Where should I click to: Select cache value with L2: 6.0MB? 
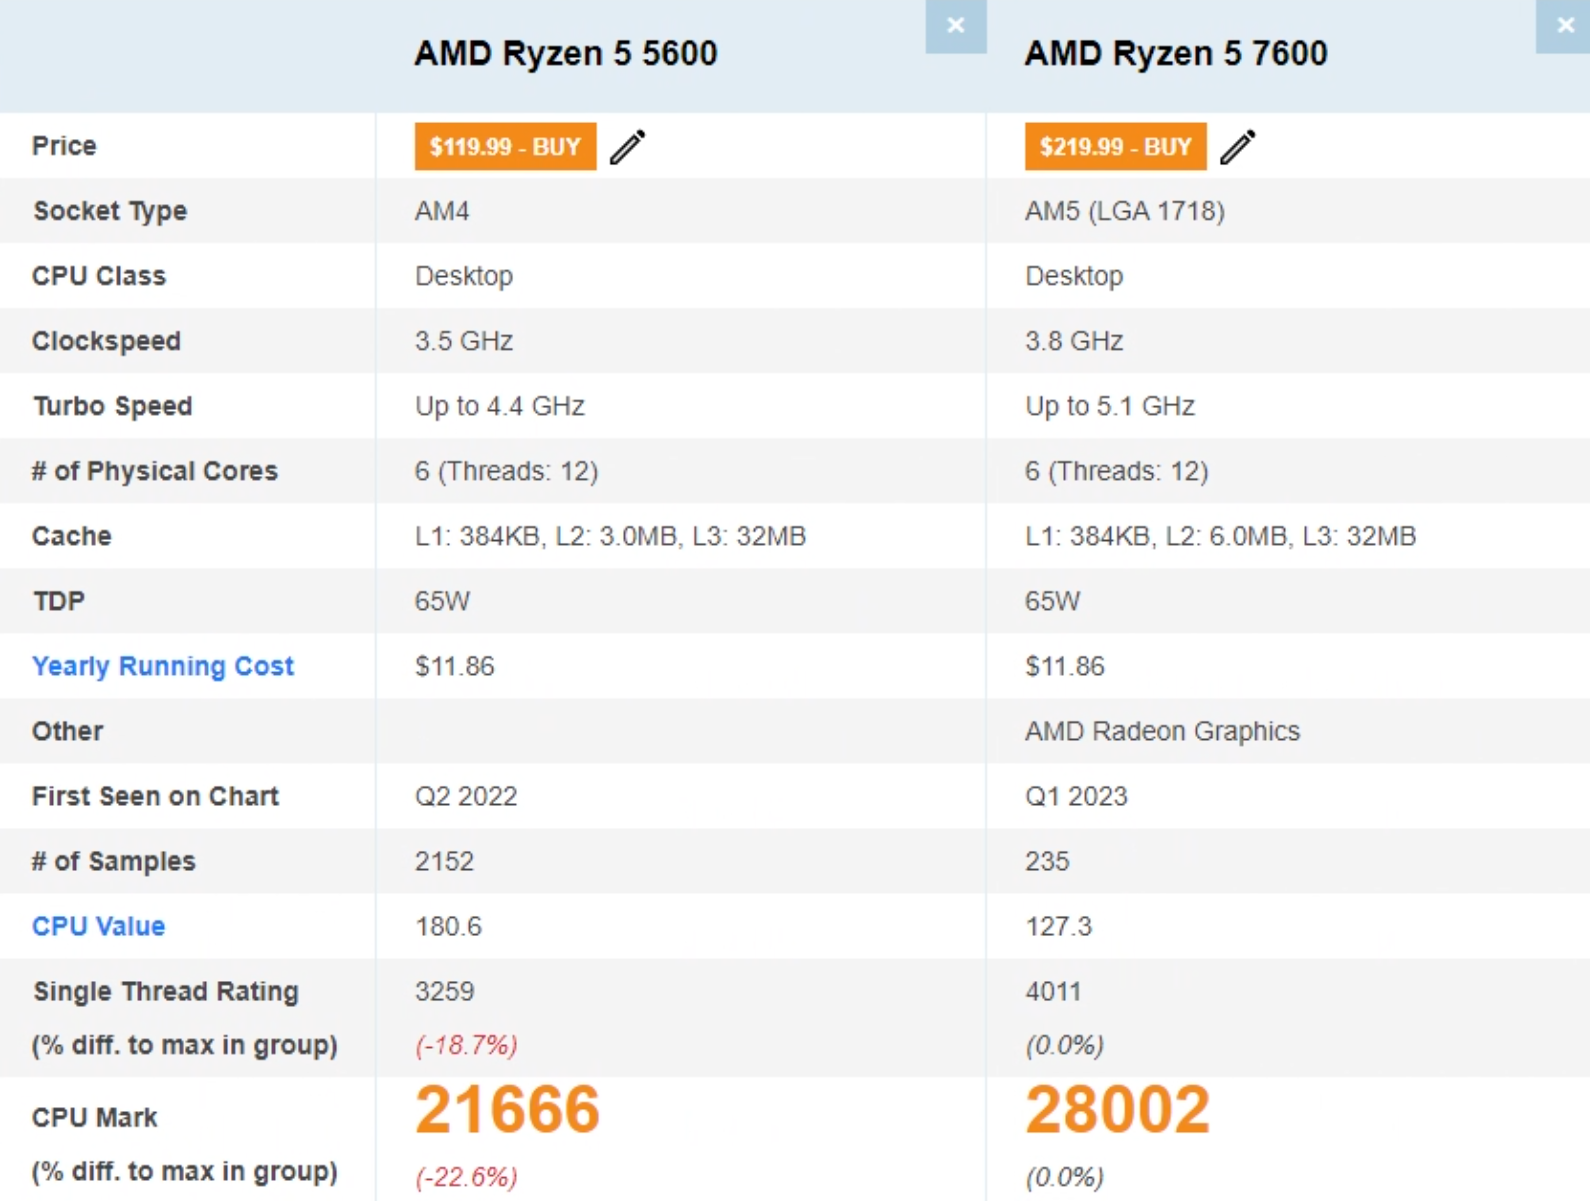1220,536
